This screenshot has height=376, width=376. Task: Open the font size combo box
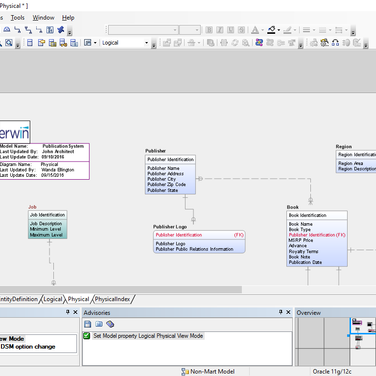[190, 30]
